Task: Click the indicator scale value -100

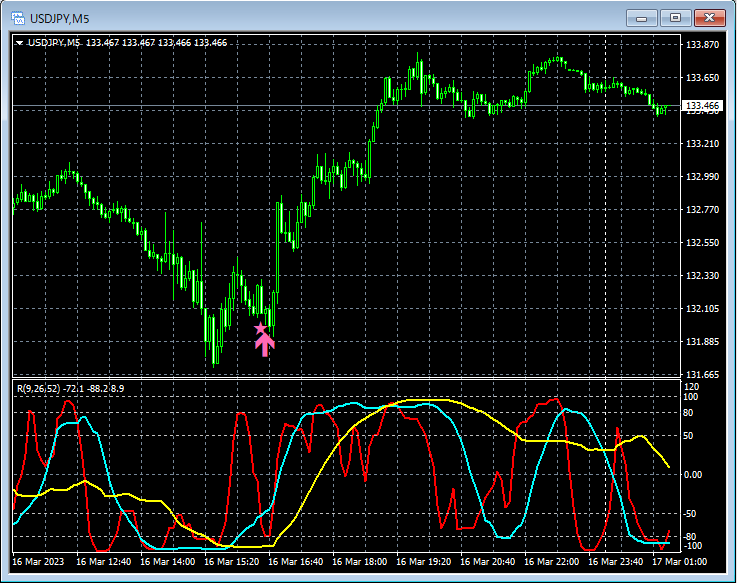Action: click(692, 546)
